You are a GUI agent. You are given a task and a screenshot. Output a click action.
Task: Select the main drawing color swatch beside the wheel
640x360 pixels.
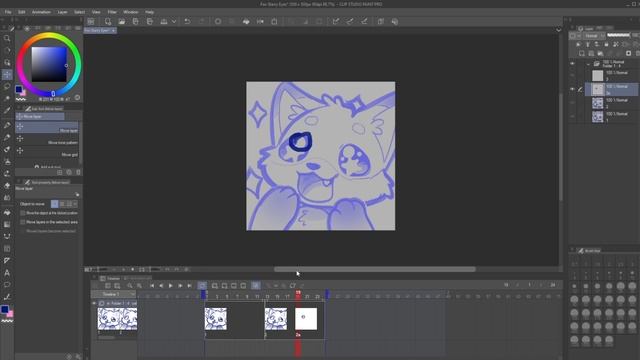click(18, 89)
